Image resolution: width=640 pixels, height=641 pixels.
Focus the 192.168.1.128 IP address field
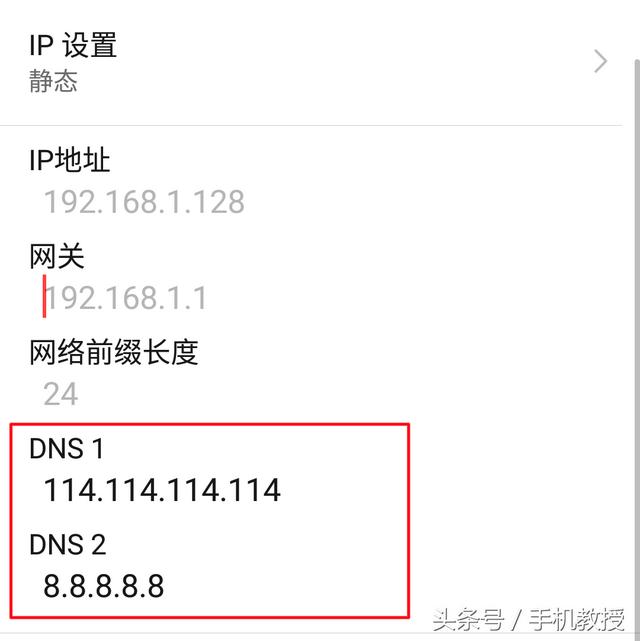pyautogui.click(x=144, y=202)
